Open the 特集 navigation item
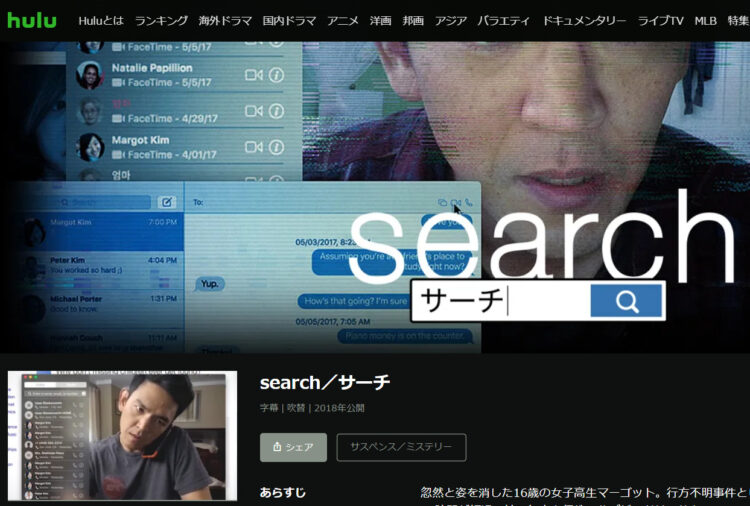 pos(739,21)
